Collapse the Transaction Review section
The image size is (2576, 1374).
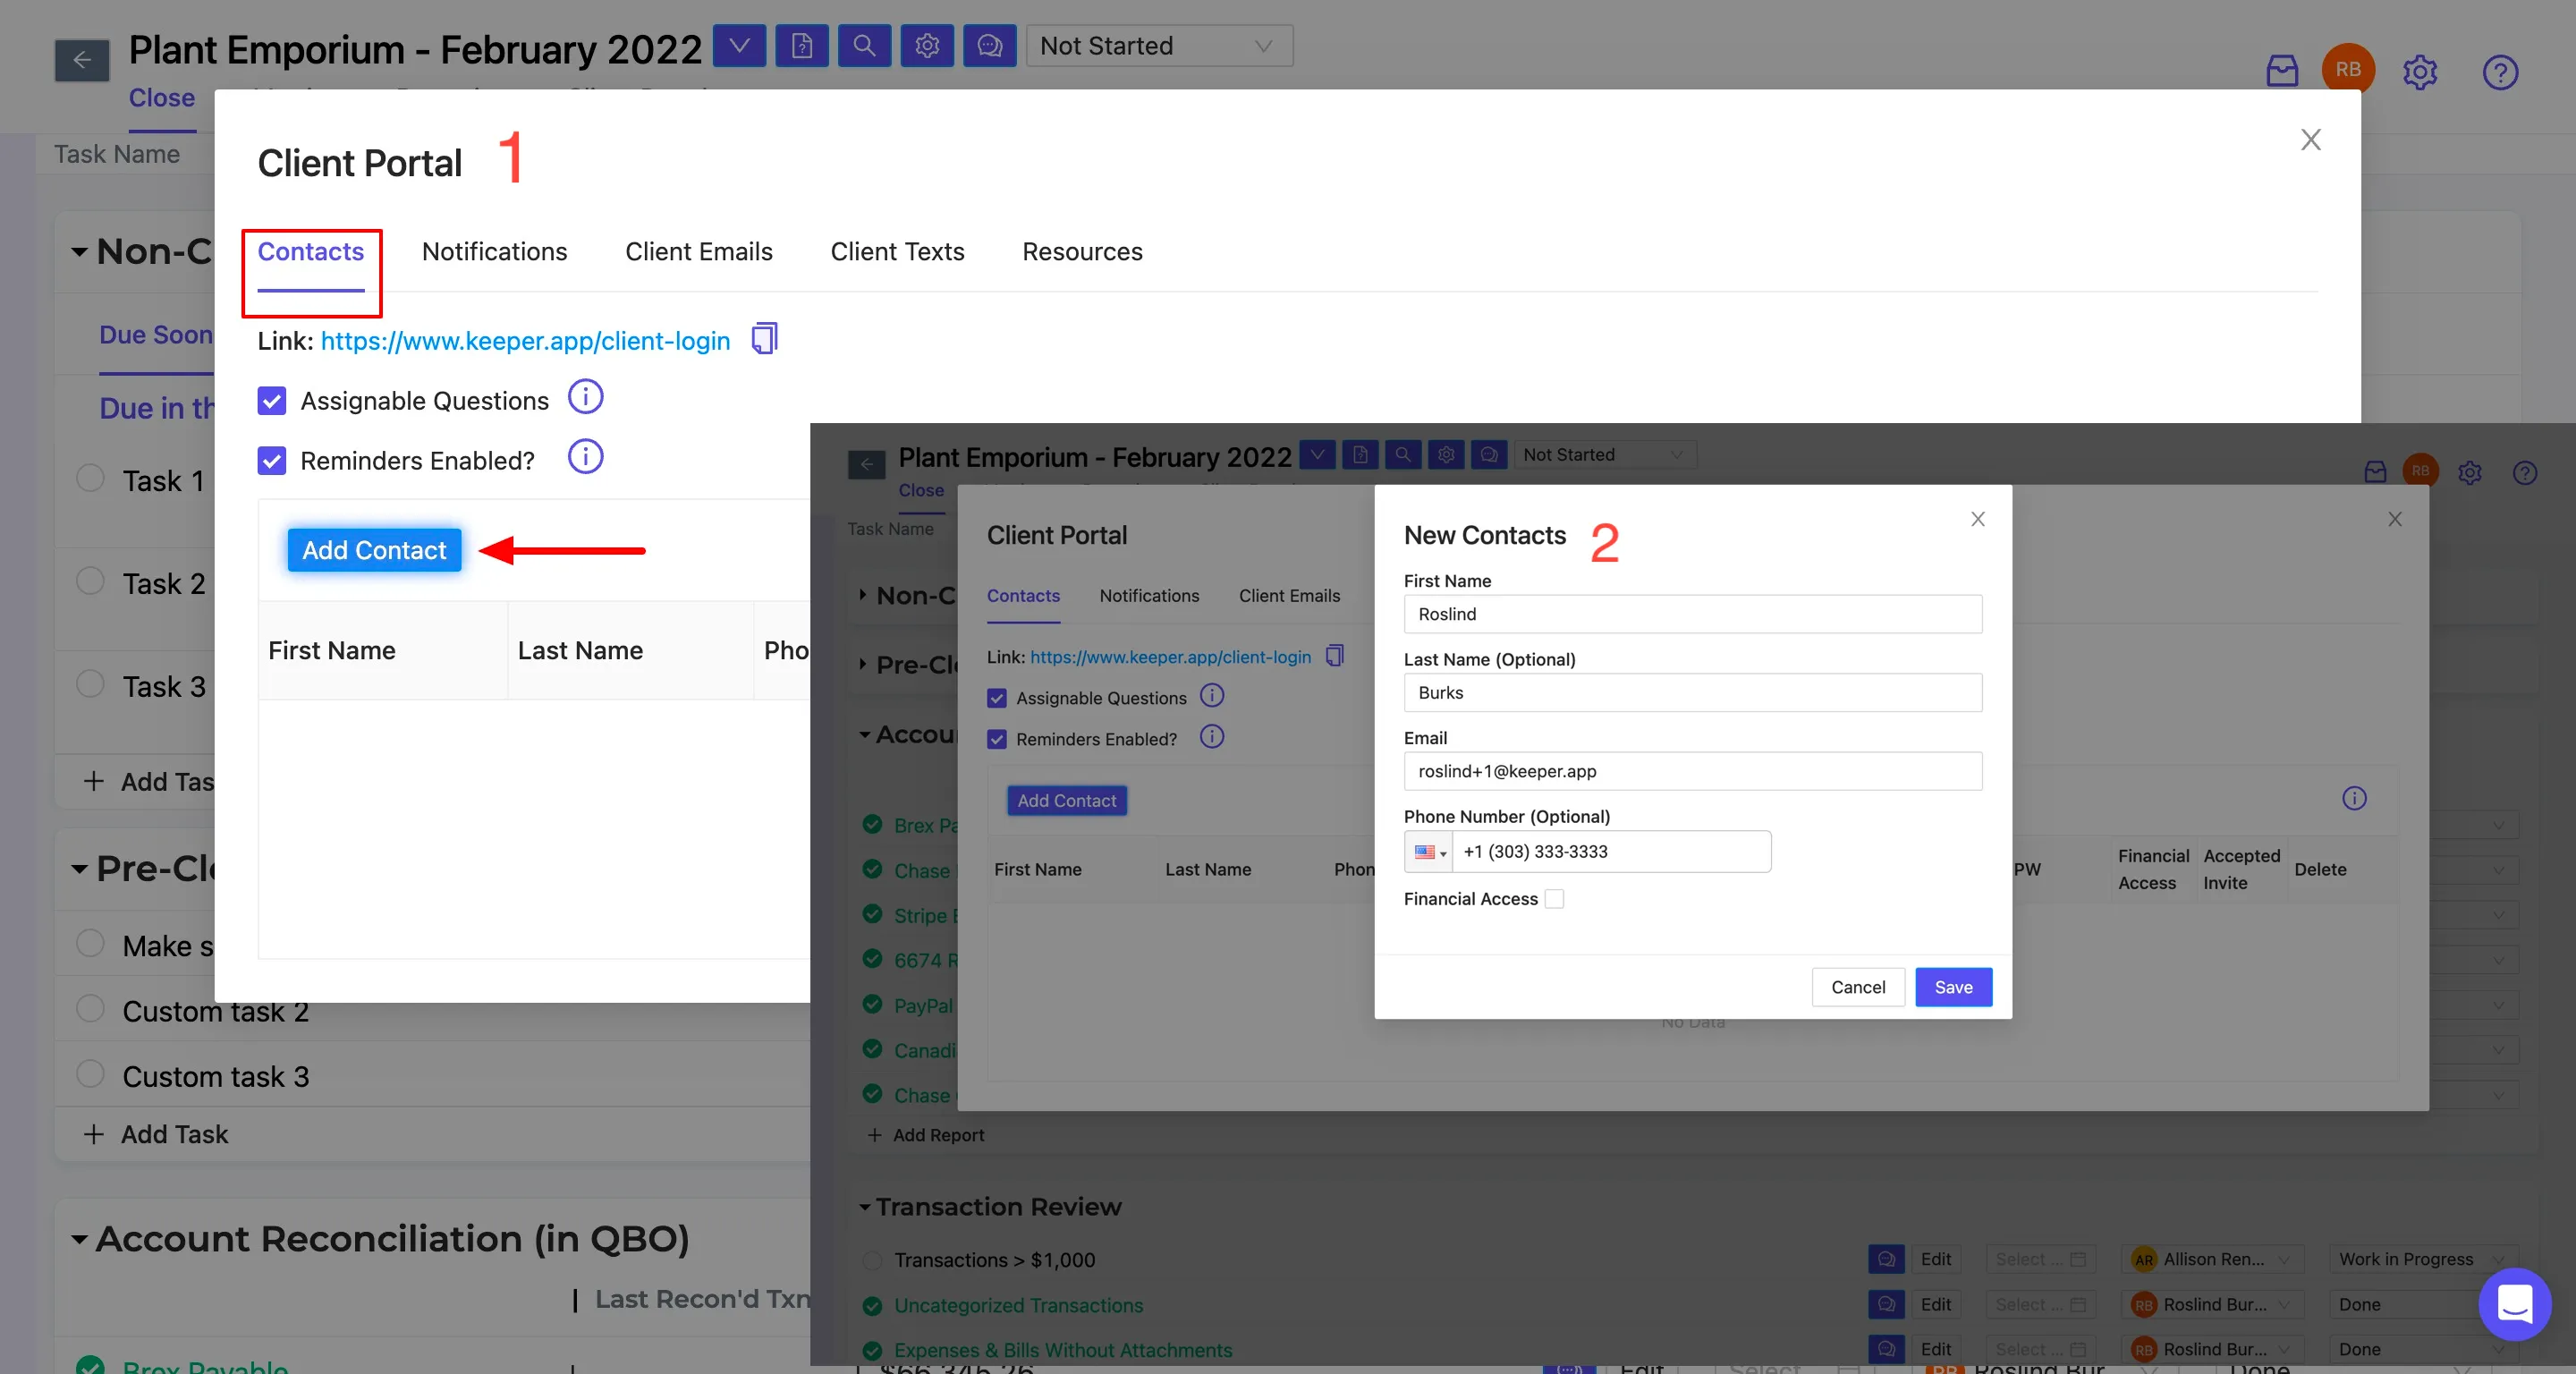click(865, 1208)
